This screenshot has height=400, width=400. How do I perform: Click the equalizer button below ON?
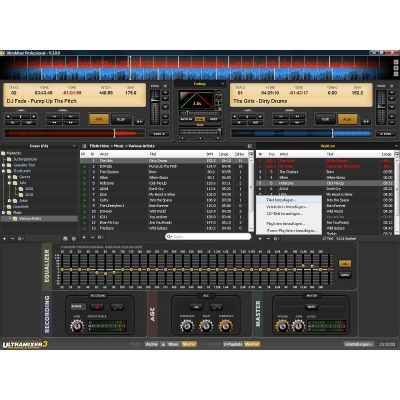(x=345, y=275)
